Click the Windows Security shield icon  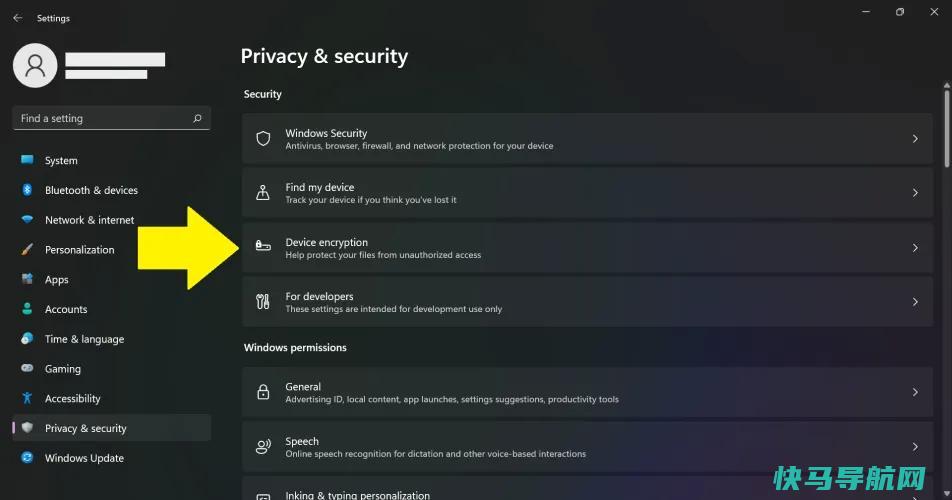[263, 138]
